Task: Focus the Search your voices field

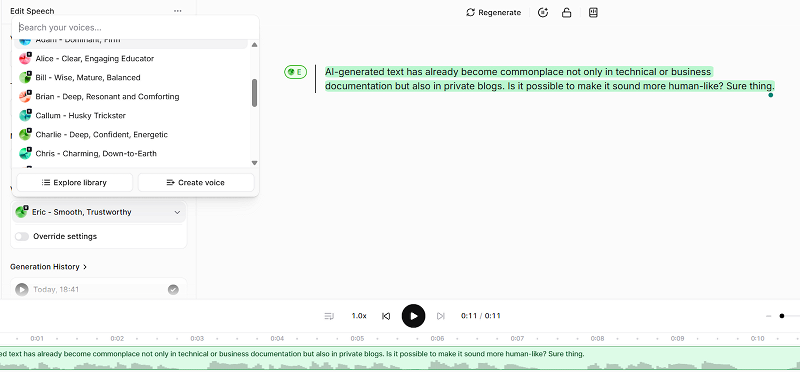Action: pos(135,28)
